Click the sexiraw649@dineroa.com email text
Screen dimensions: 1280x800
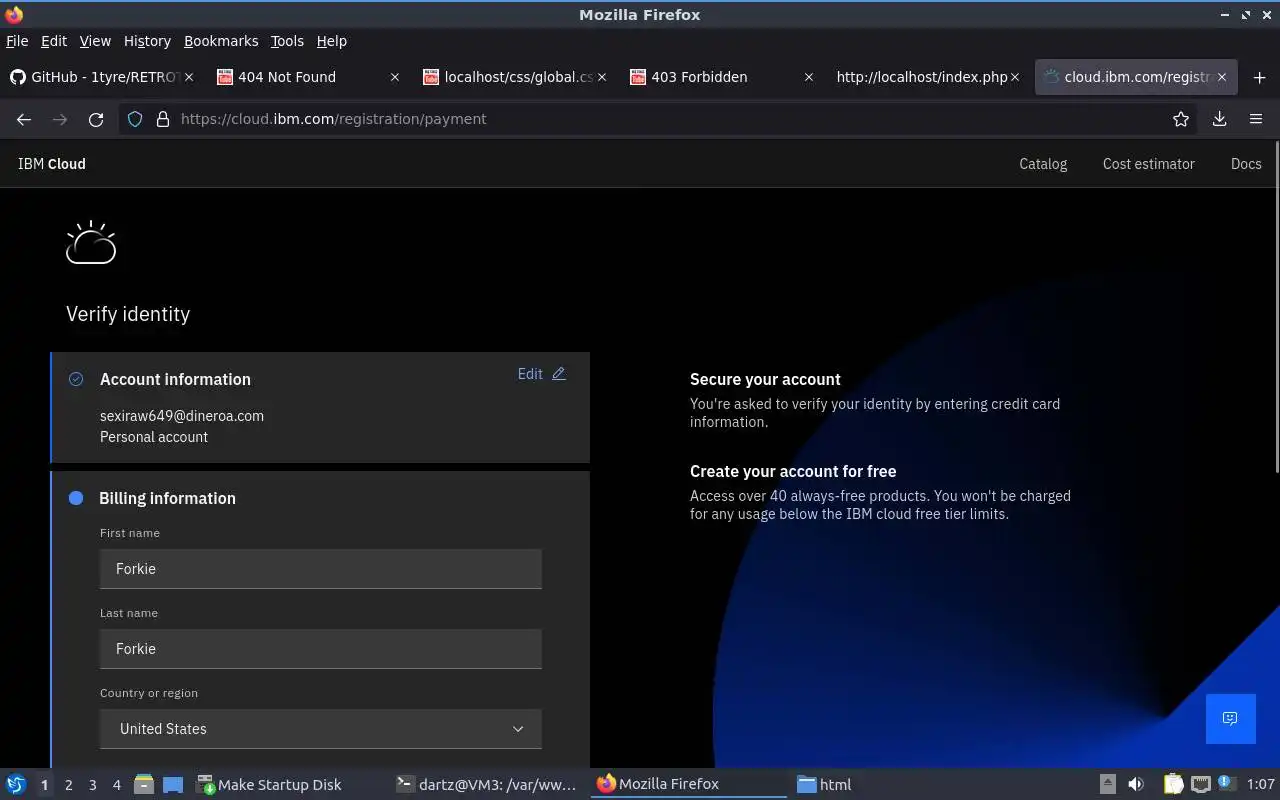click(x=182, y=416)
